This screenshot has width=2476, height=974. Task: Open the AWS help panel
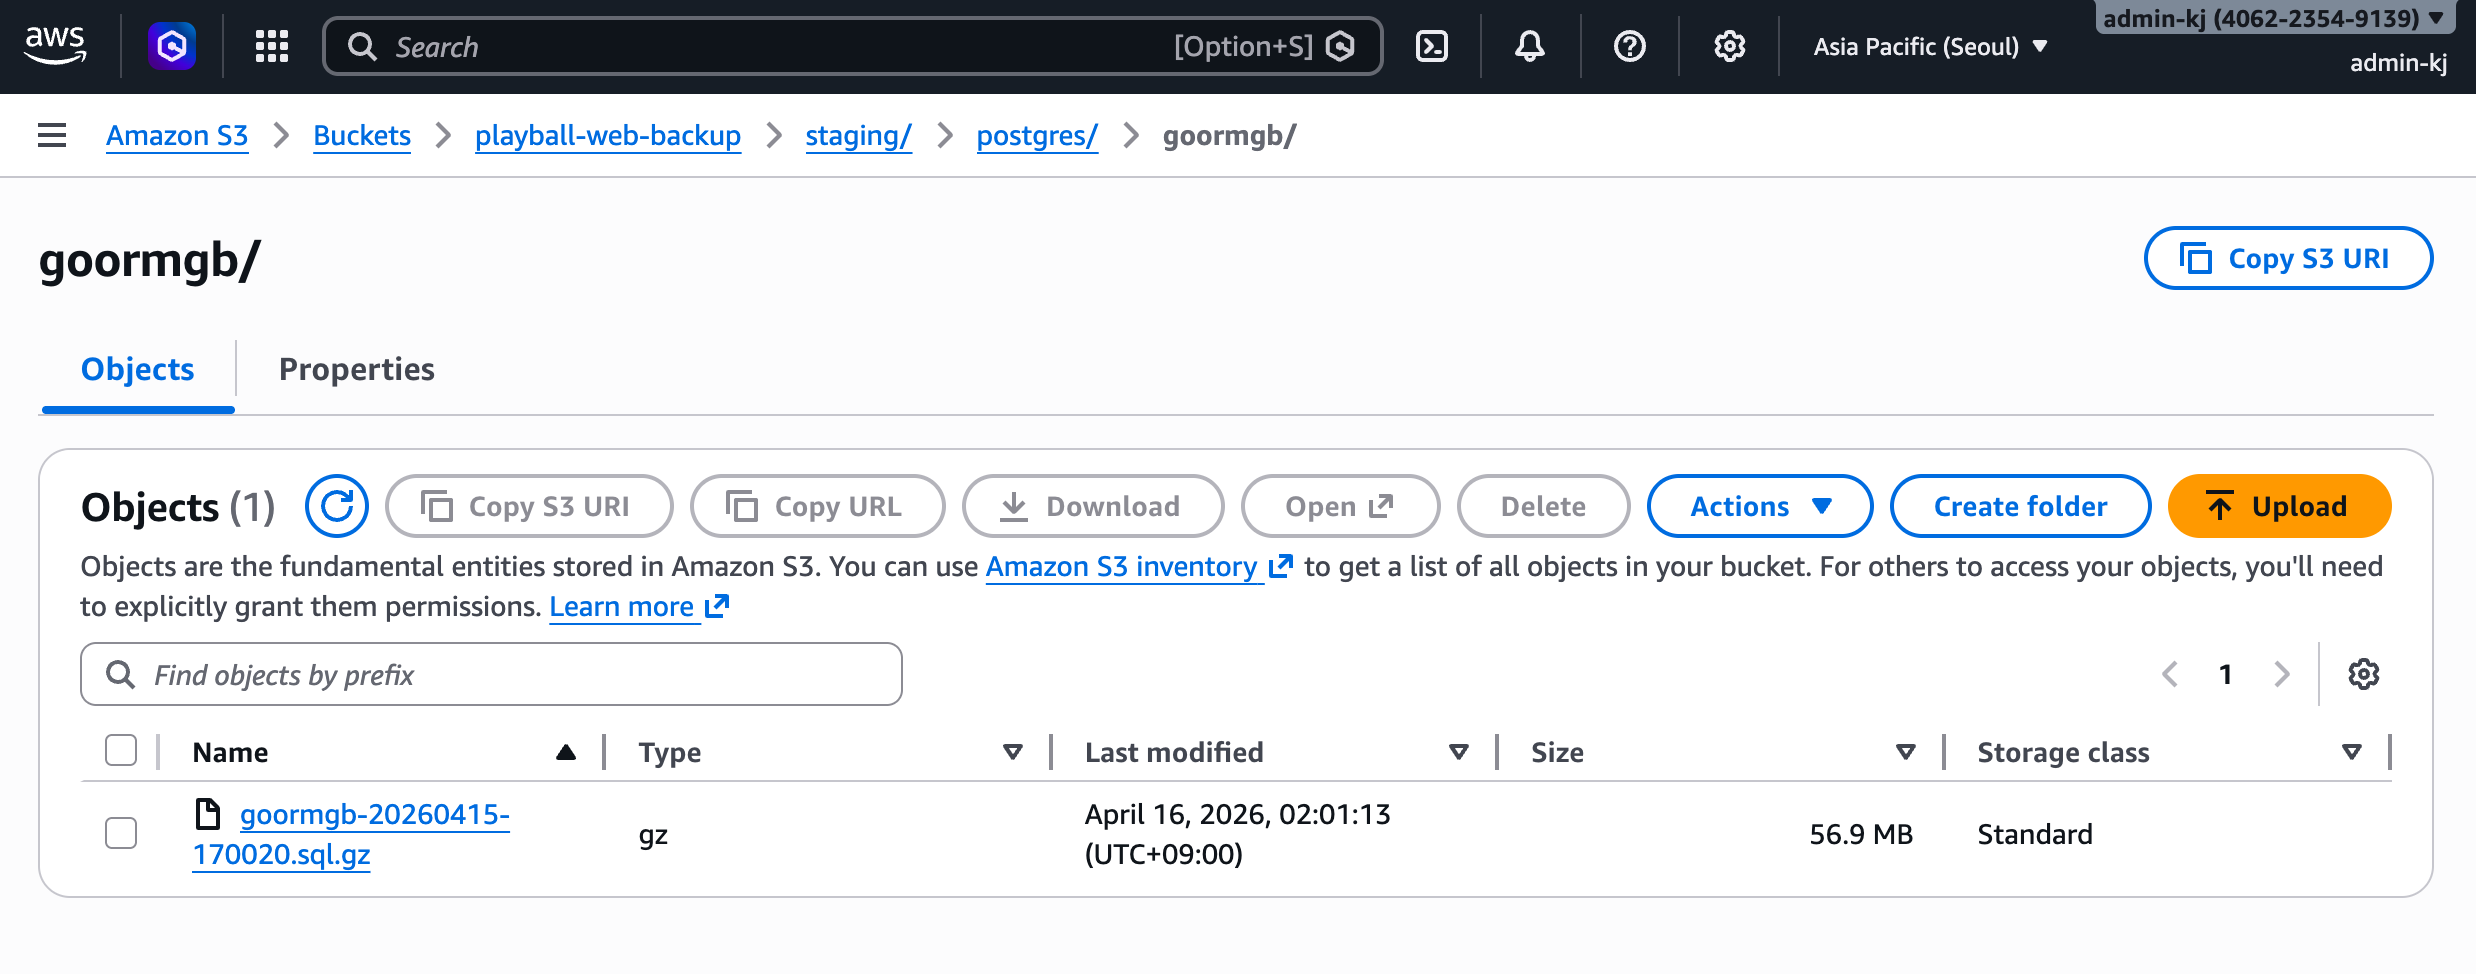(x=1628, y=46)
